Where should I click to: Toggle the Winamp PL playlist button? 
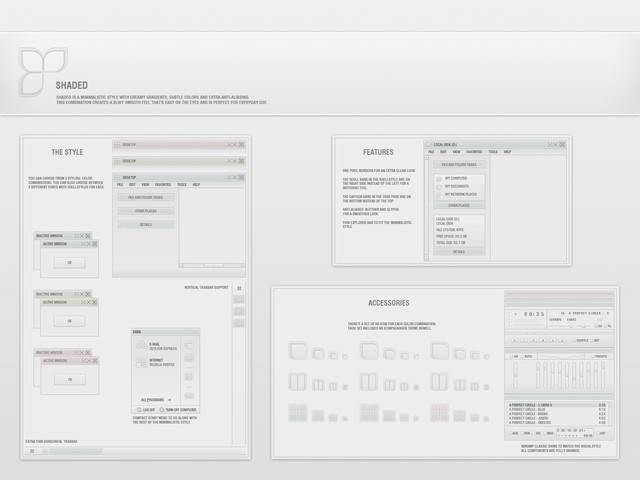(608, 326)
